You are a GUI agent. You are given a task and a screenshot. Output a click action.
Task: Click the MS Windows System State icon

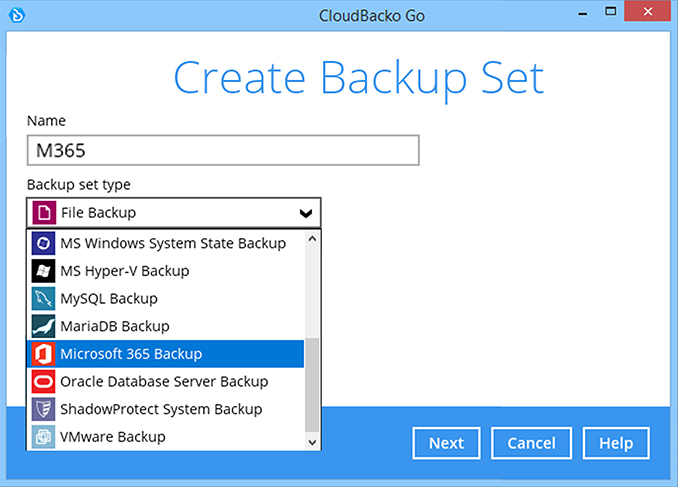tap(43, 244)
